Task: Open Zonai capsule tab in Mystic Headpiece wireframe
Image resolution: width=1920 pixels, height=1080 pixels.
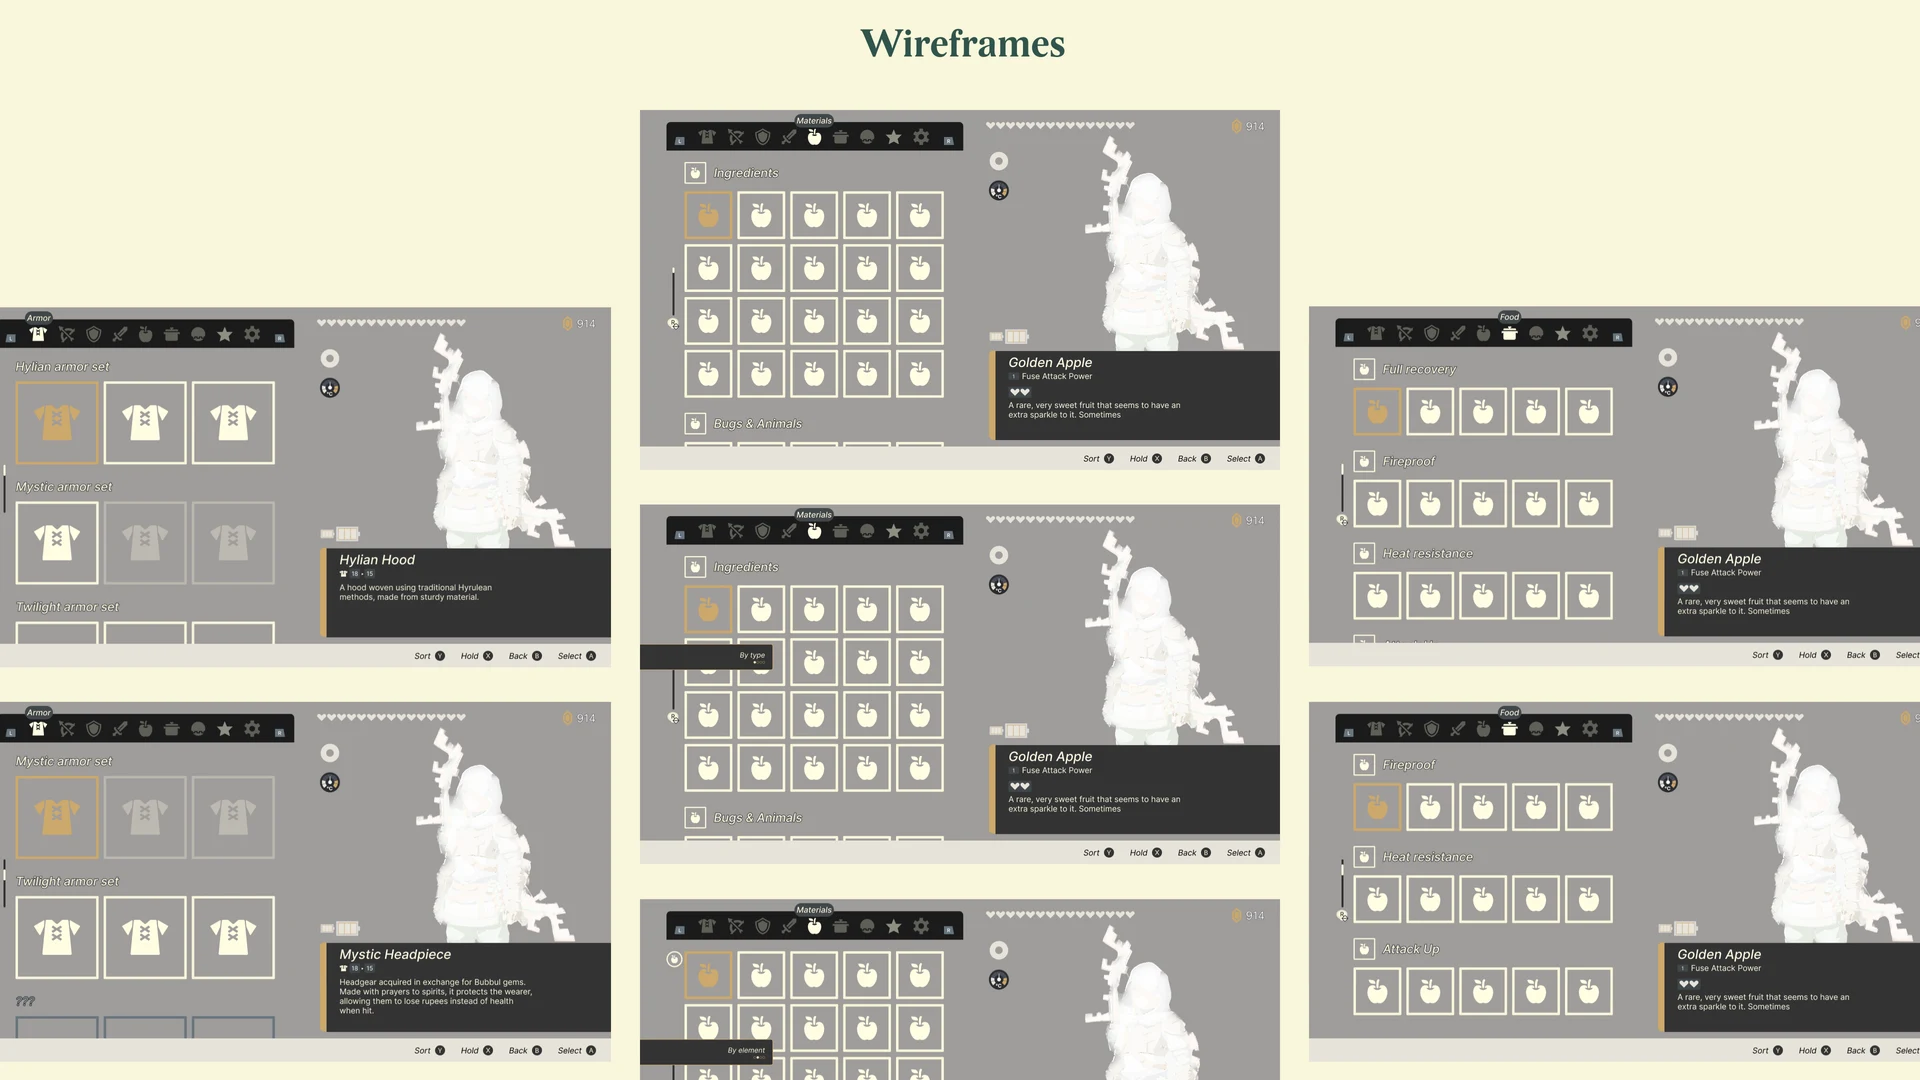Action: click(x=198, y=730)
